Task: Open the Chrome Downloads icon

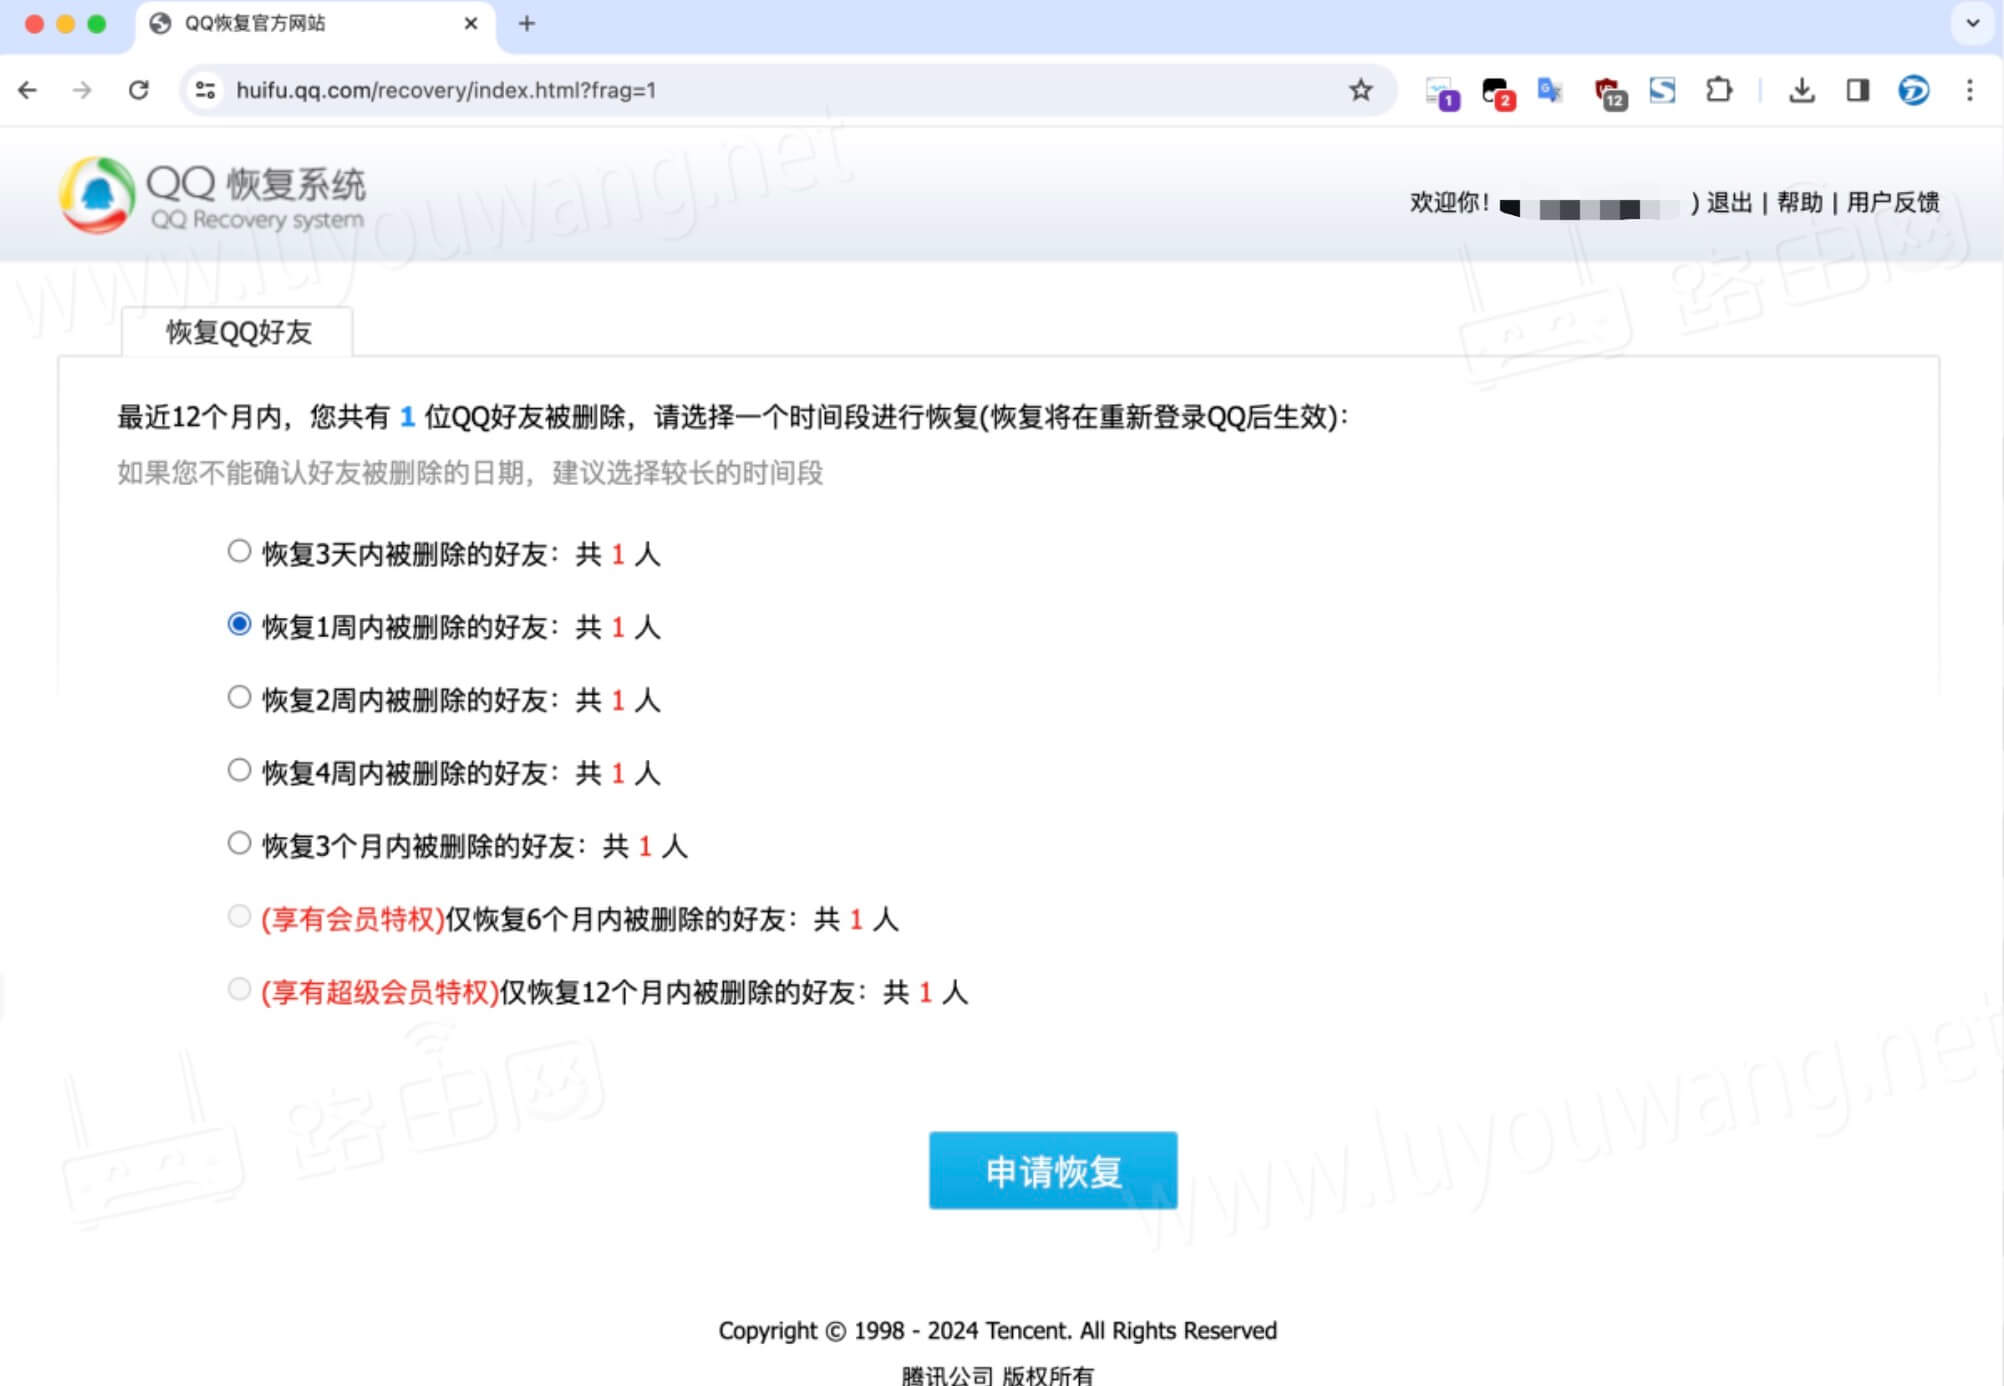Action: [x=1803, y=90]
